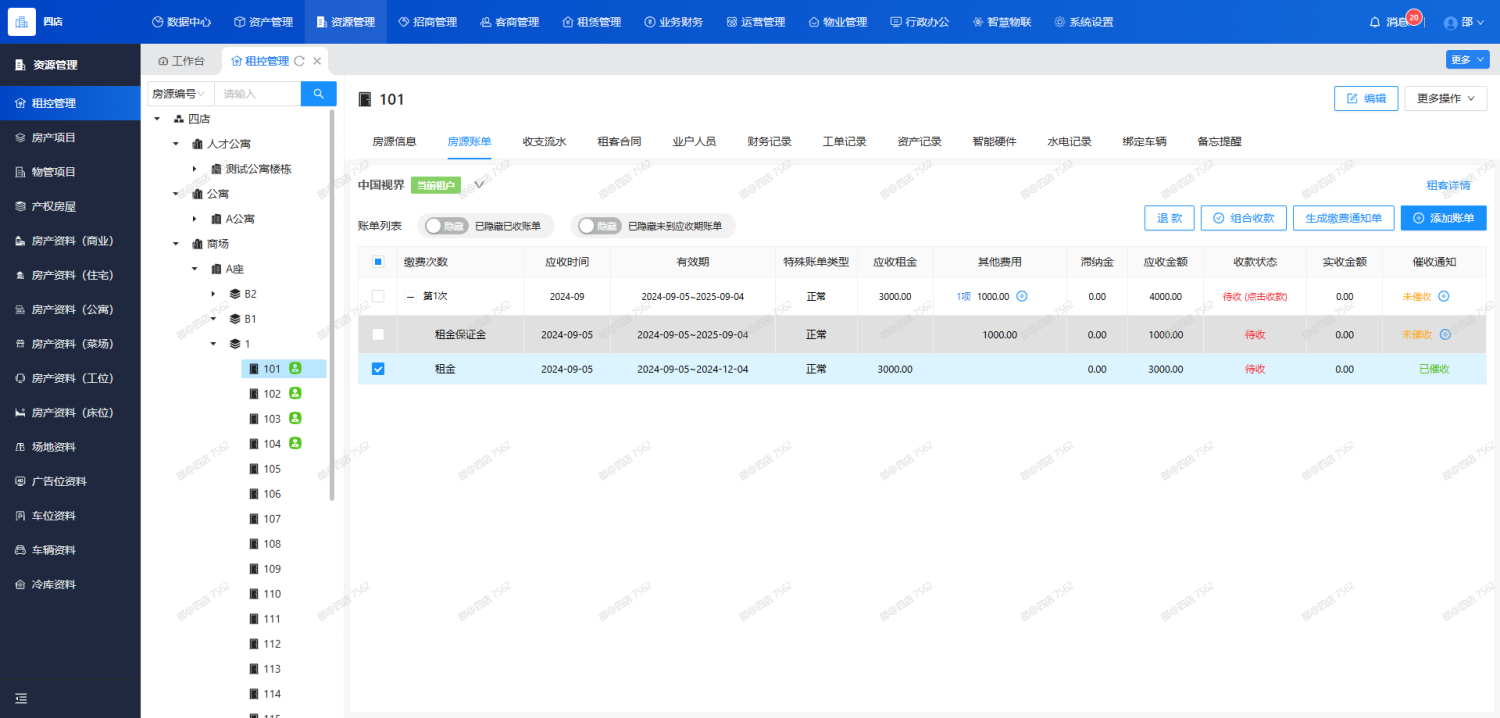Open 业务财务 top menu

point(673,22)
